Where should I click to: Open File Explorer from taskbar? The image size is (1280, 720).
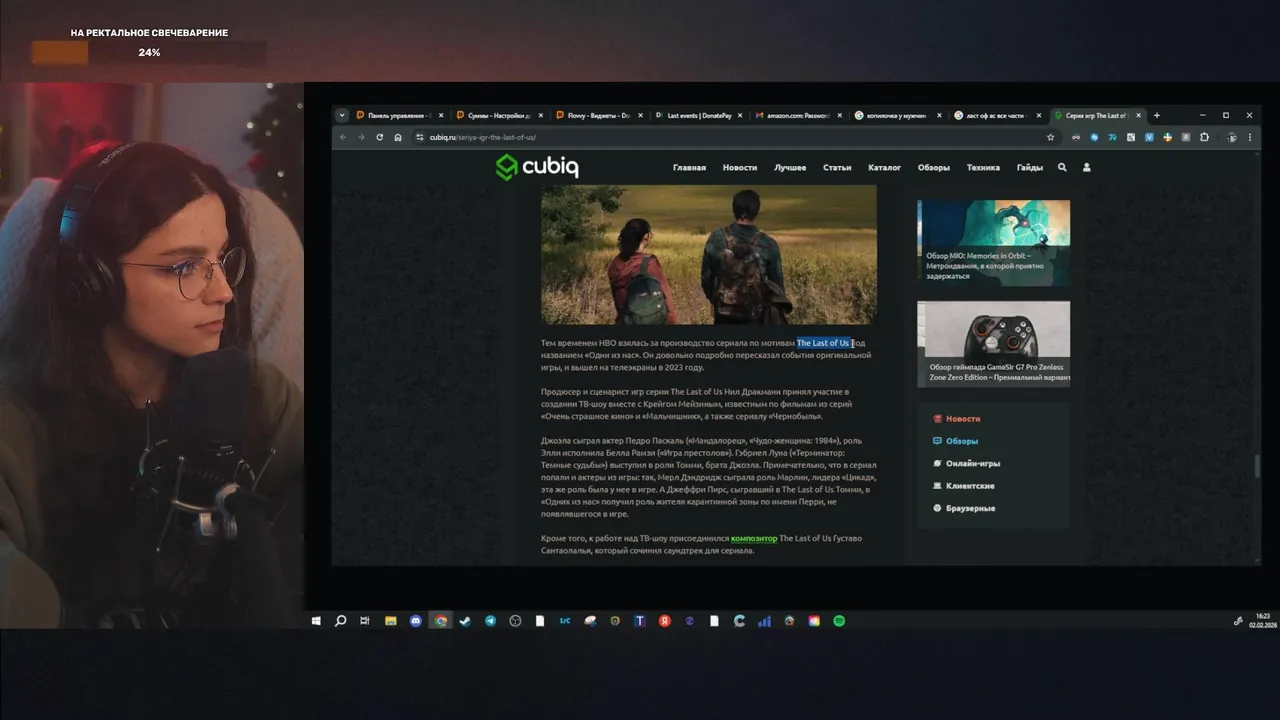click(391, 621)
